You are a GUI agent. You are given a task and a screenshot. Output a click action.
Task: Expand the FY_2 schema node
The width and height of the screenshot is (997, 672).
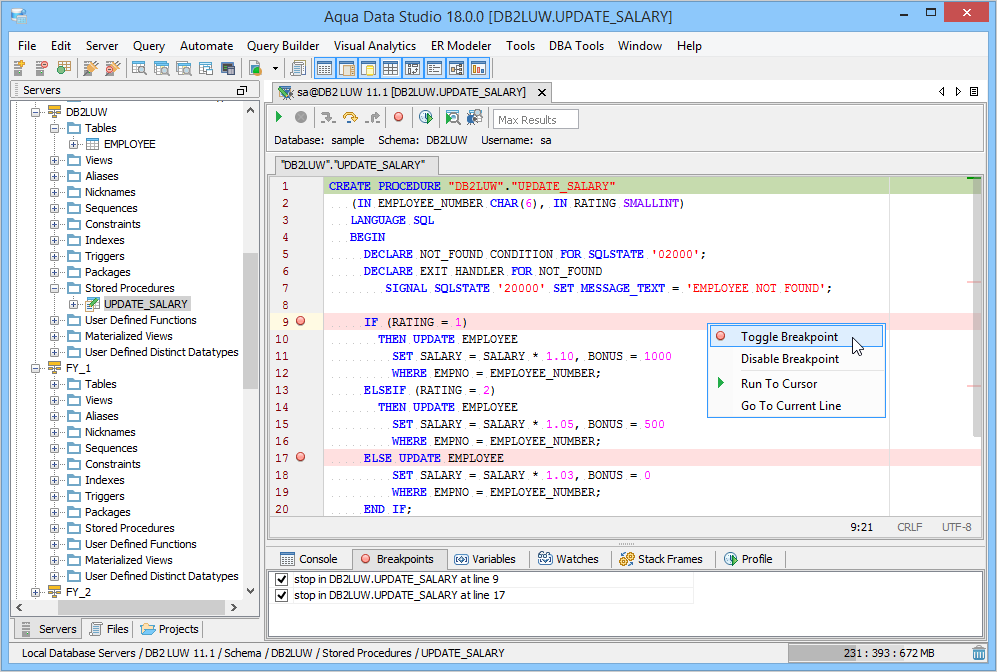pos(37,592)
